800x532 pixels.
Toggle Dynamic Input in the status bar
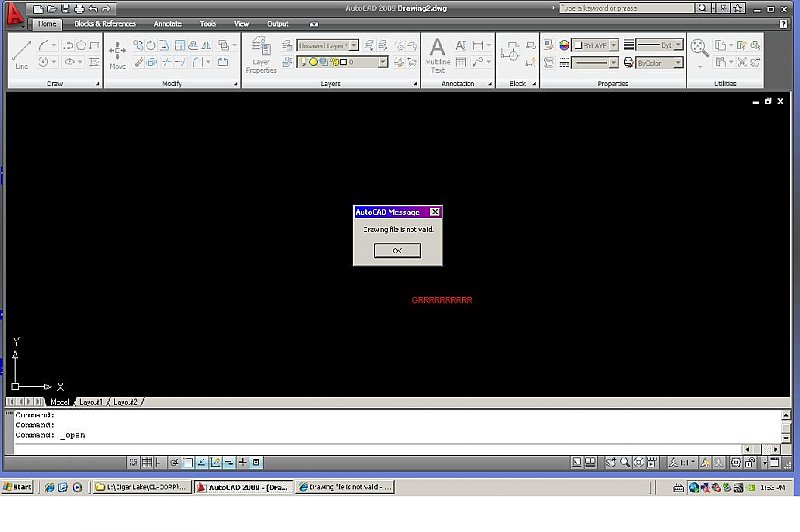(x=229, y=463)
